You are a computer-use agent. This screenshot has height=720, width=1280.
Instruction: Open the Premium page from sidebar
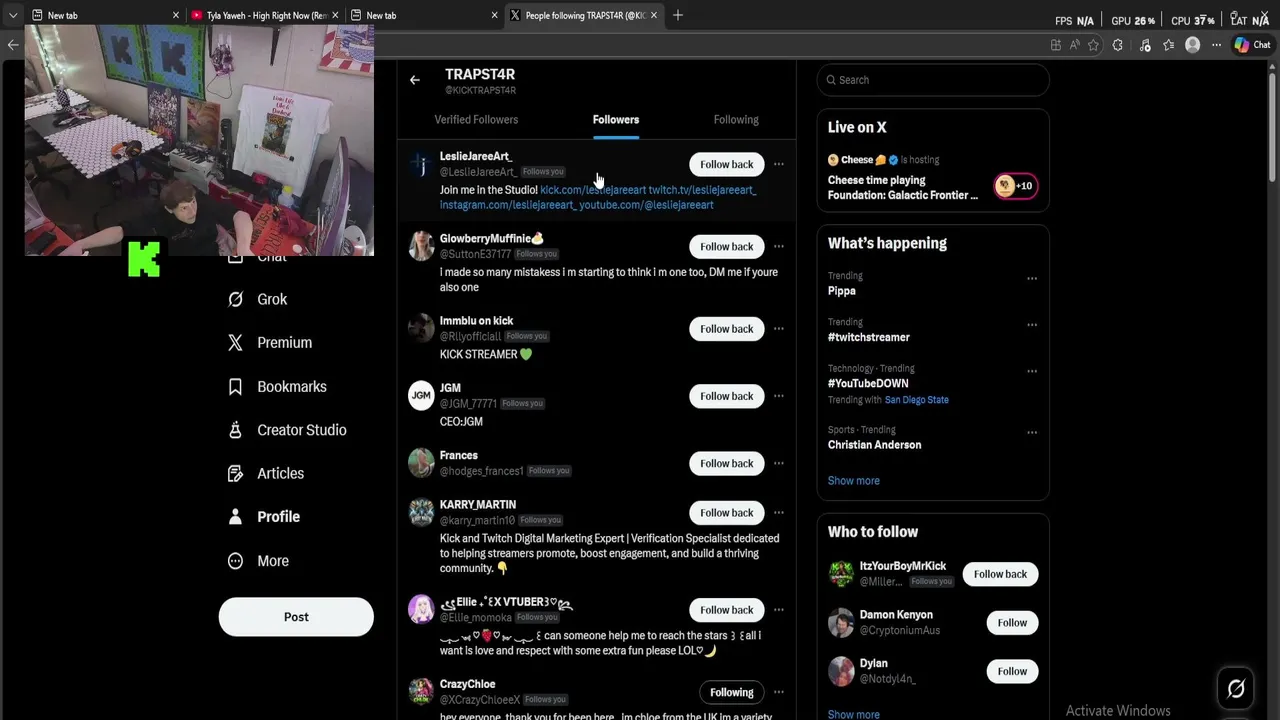click(270, 342)
